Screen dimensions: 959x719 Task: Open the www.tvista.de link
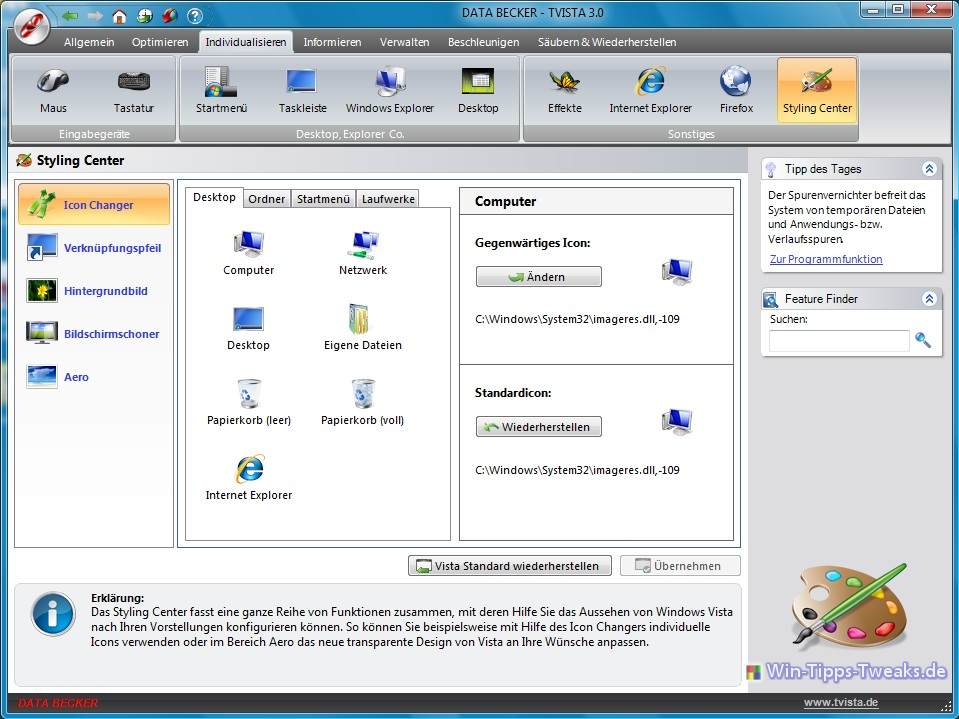(x=840, y=702)
